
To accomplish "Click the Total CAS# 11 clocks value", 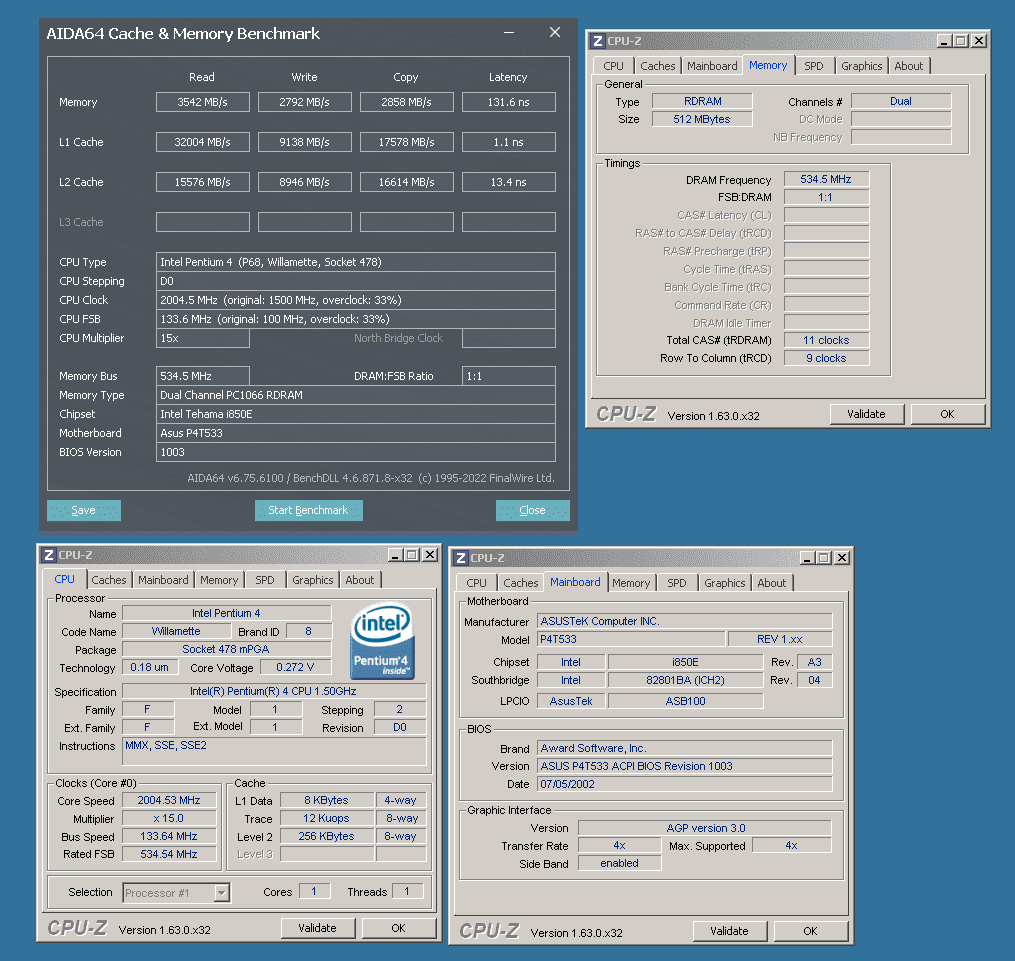I will point(826,340).
